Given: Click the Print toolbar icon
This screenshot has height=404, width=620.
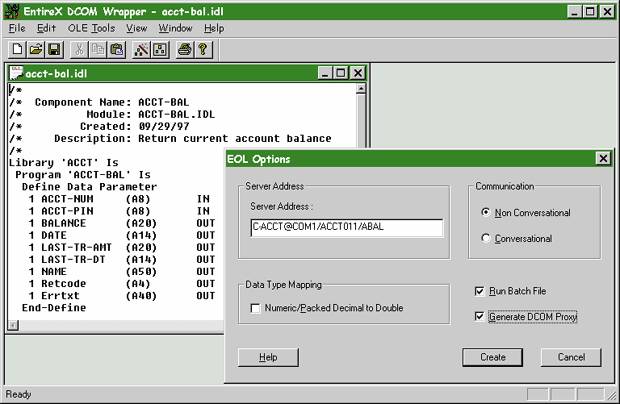Looking at the screenshot, I should (x=185, y=49).
